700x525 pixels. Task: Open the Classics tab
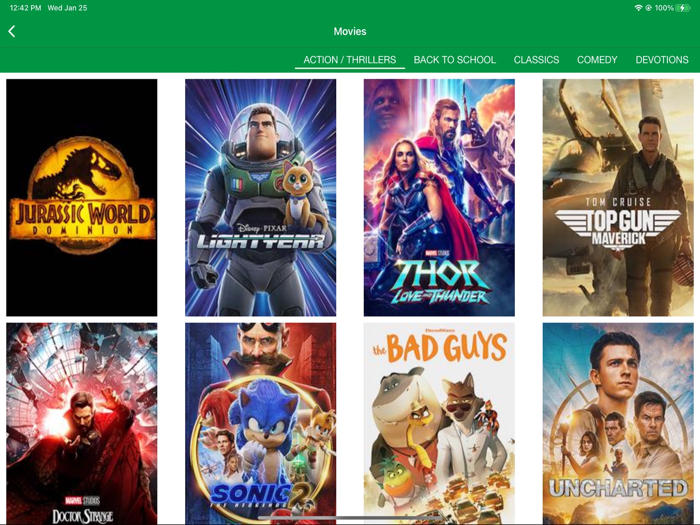536,60
